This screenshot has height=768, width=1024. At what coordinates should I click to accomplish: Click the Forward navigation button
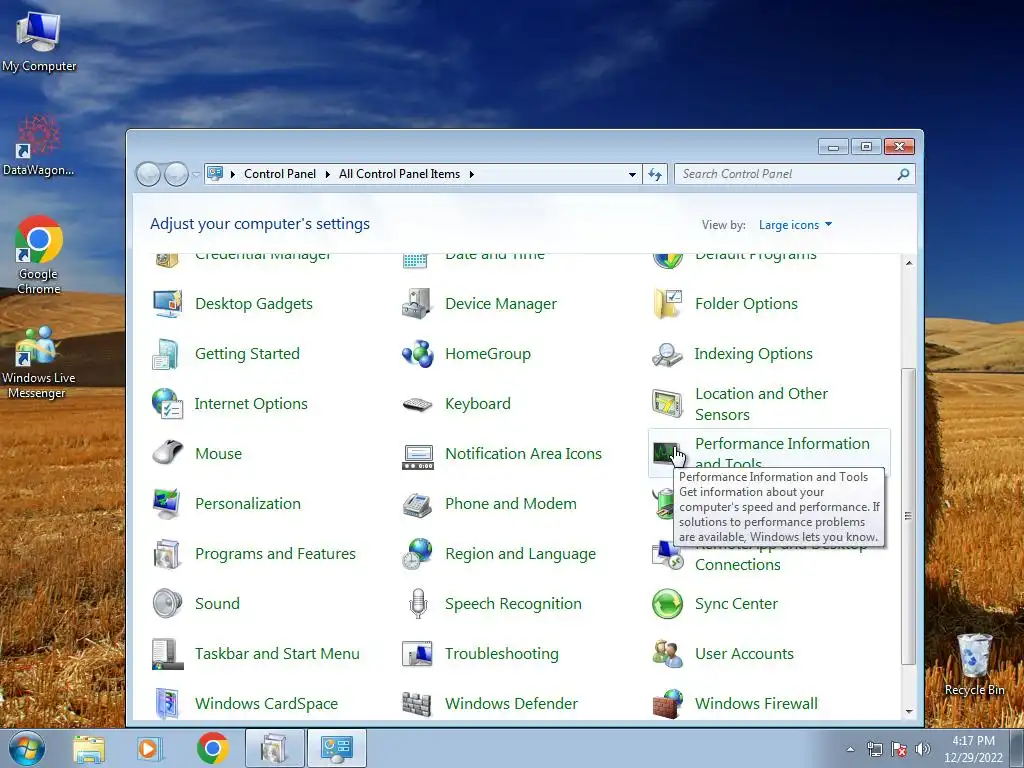[176, 174]
